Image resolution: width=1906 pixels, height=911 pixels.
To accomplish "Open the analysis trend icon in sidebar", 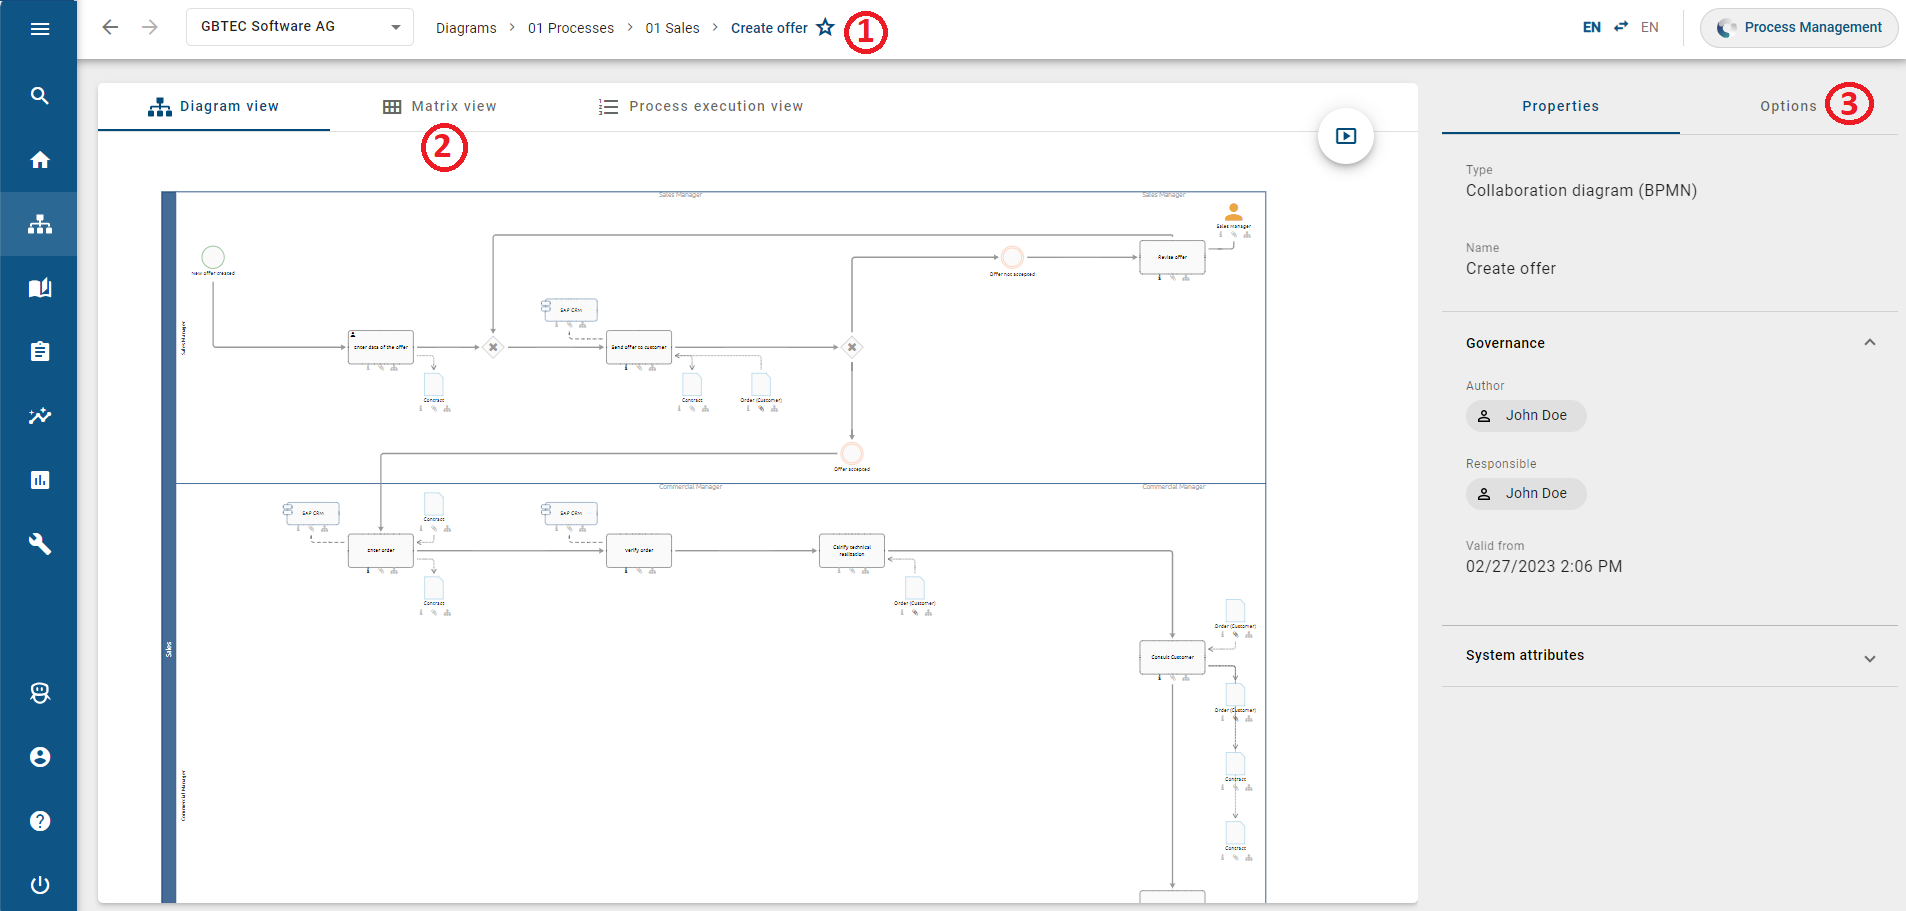I will 40,416.
